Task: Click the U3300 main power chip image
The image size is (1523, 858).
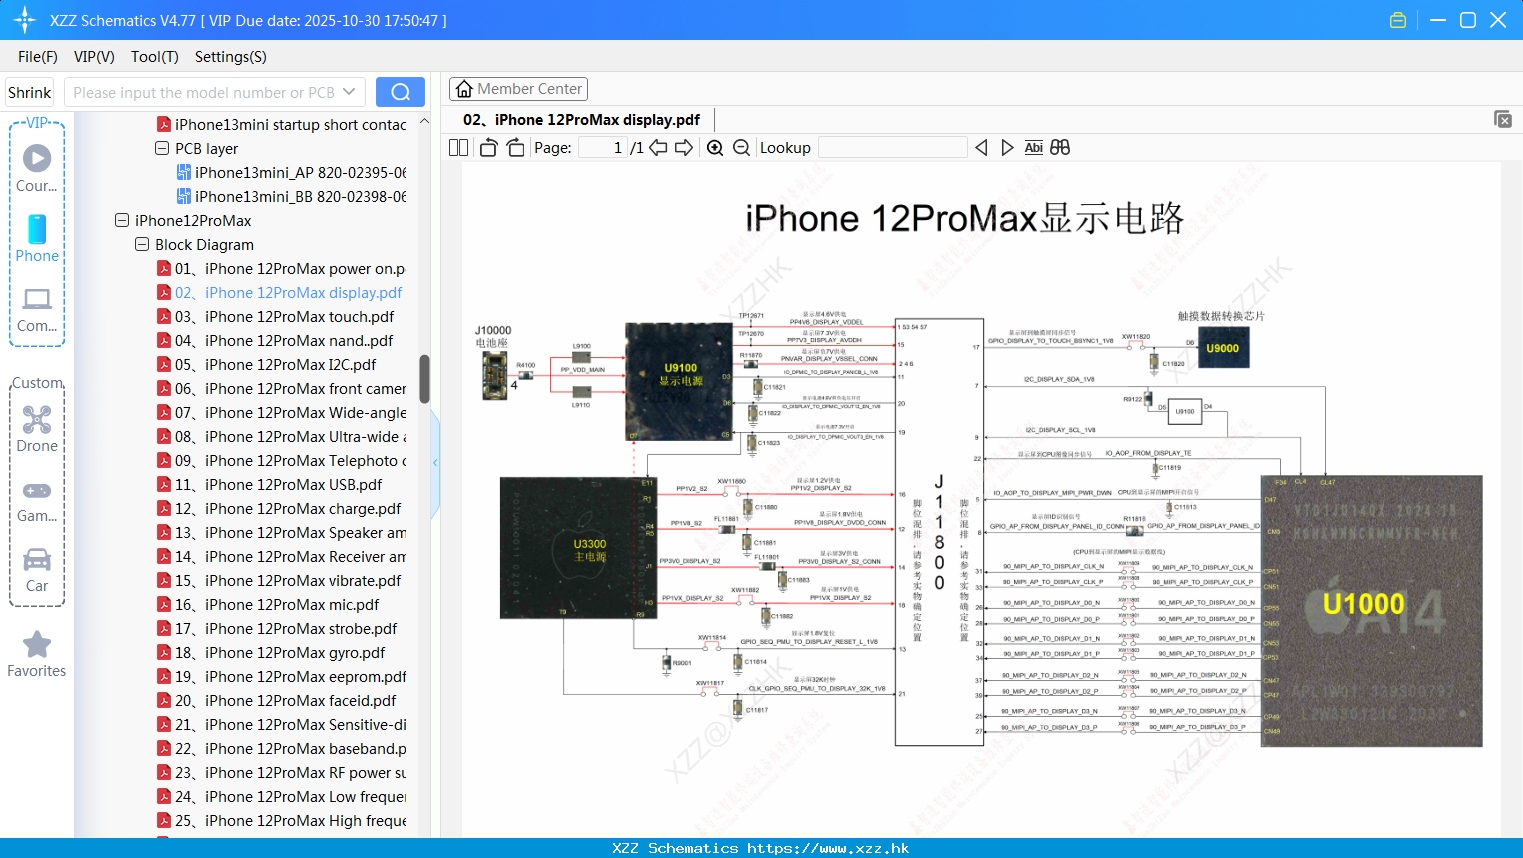Action: click(x=577, y=548)
